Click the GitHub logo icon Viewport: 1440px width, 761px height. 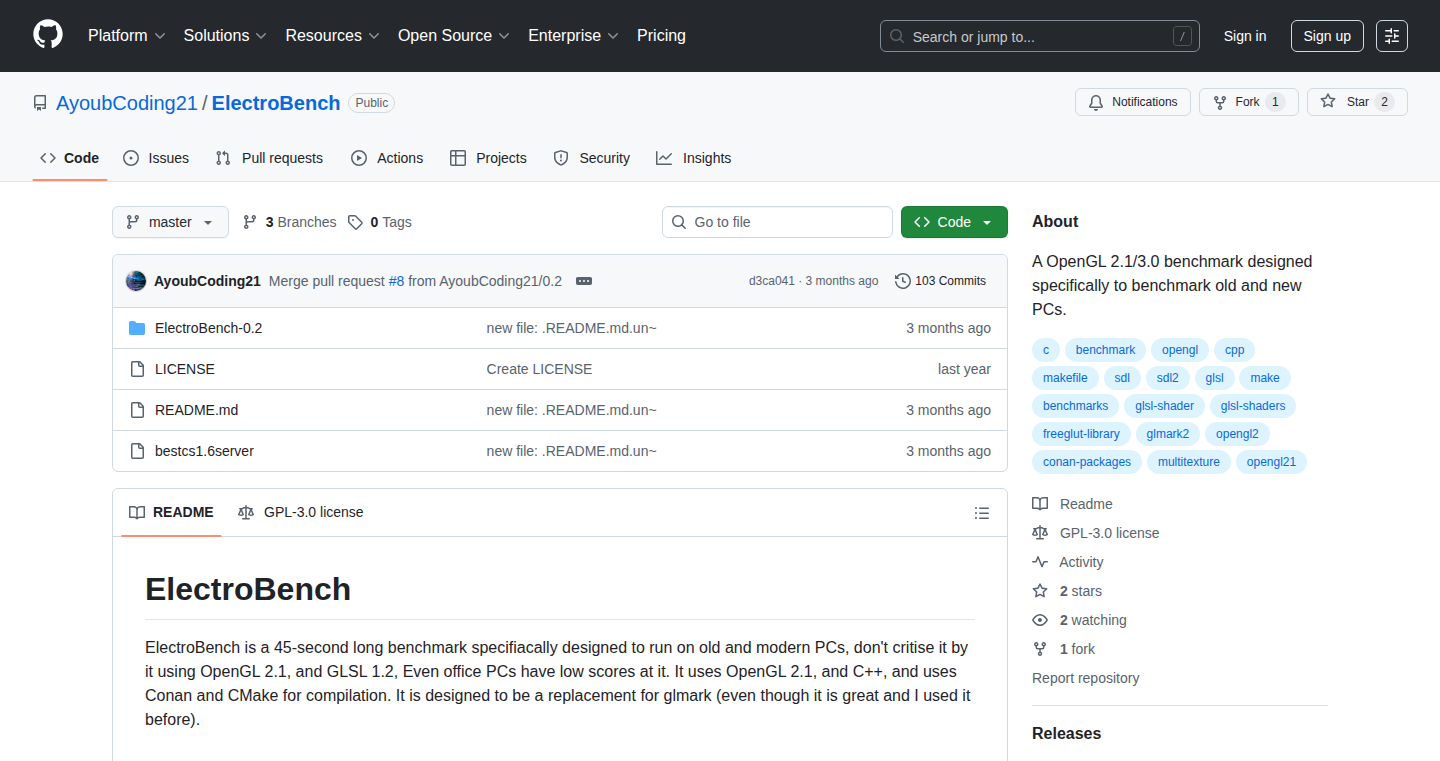point(48,35)
